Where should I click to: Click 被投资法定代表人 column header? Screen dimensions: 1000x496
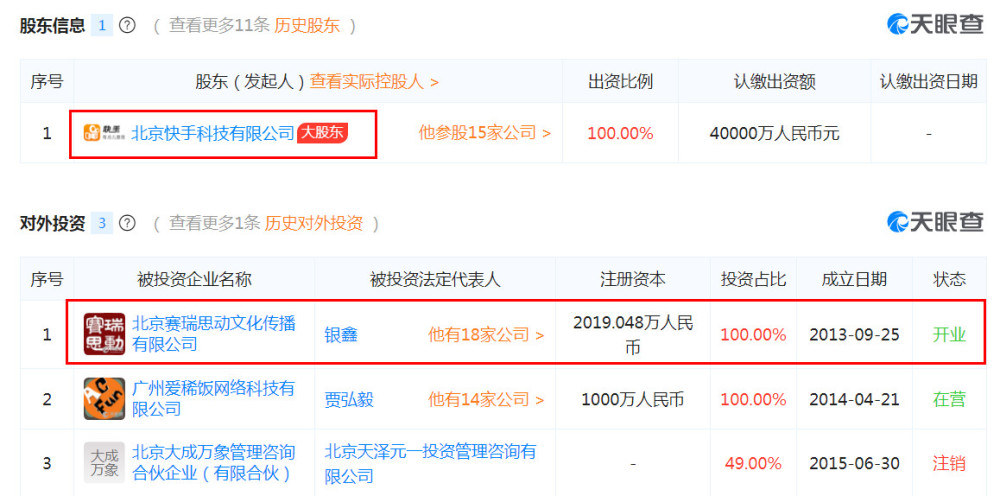(x=436, y=279)
